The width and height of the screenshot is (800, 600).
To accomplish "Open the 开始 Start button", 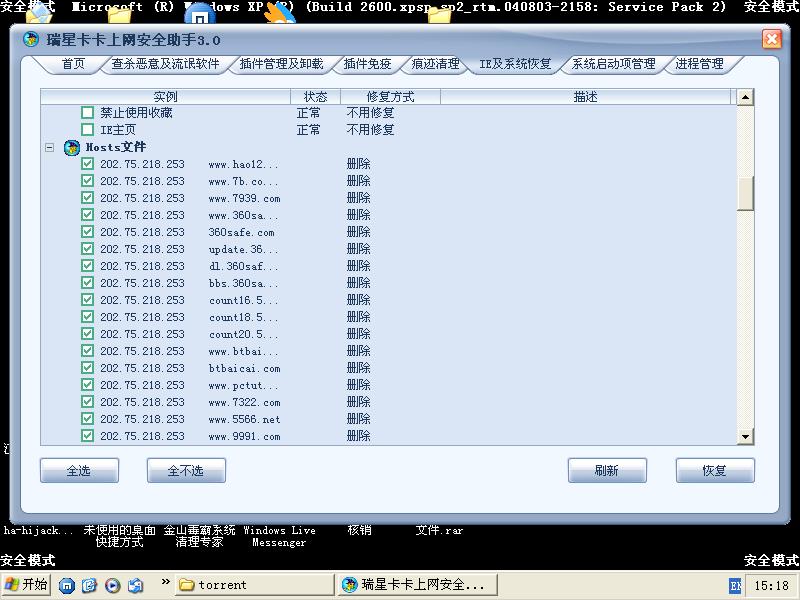I will coord(26,585).
